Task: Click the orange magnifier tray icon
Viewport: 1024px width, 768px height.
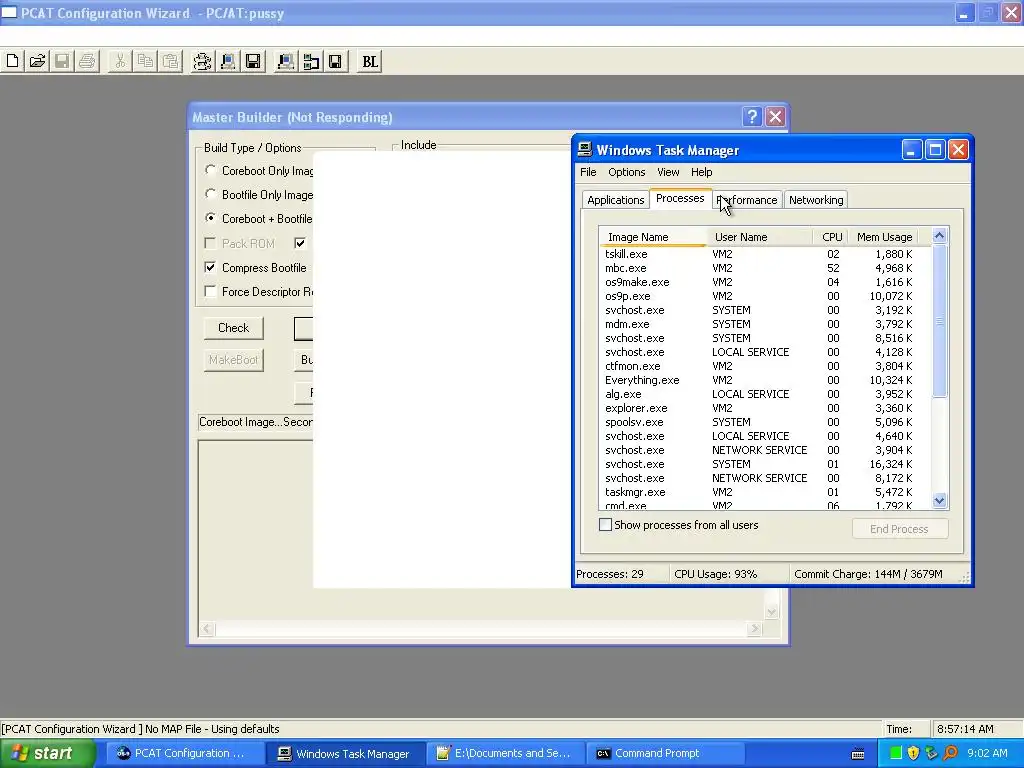Action: pyautogui.click(x=950, y=753)
